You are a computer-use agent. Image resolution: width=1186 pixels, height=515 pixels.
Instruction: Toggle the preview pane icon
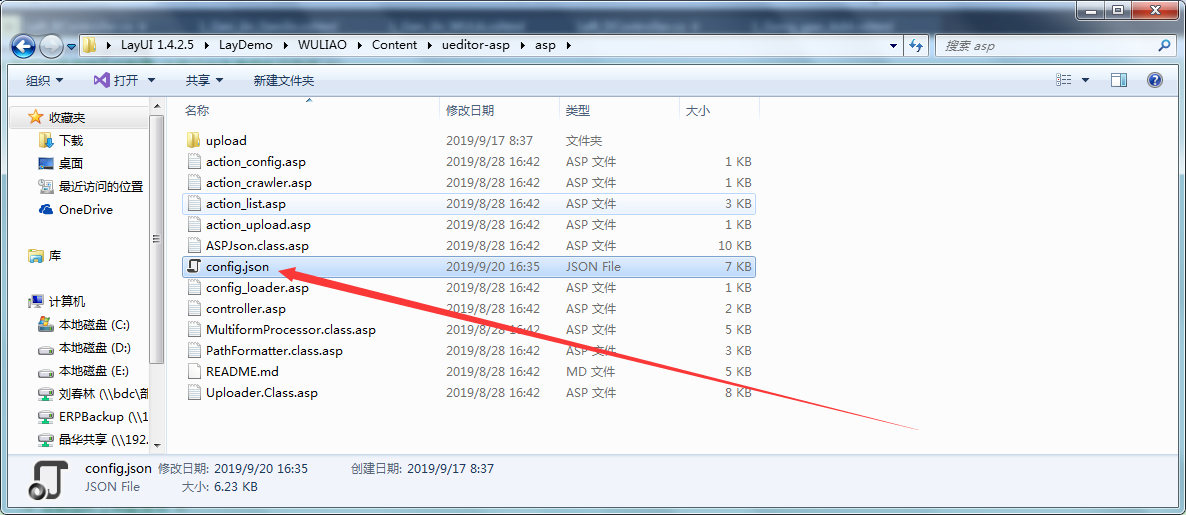(1119, 80)
